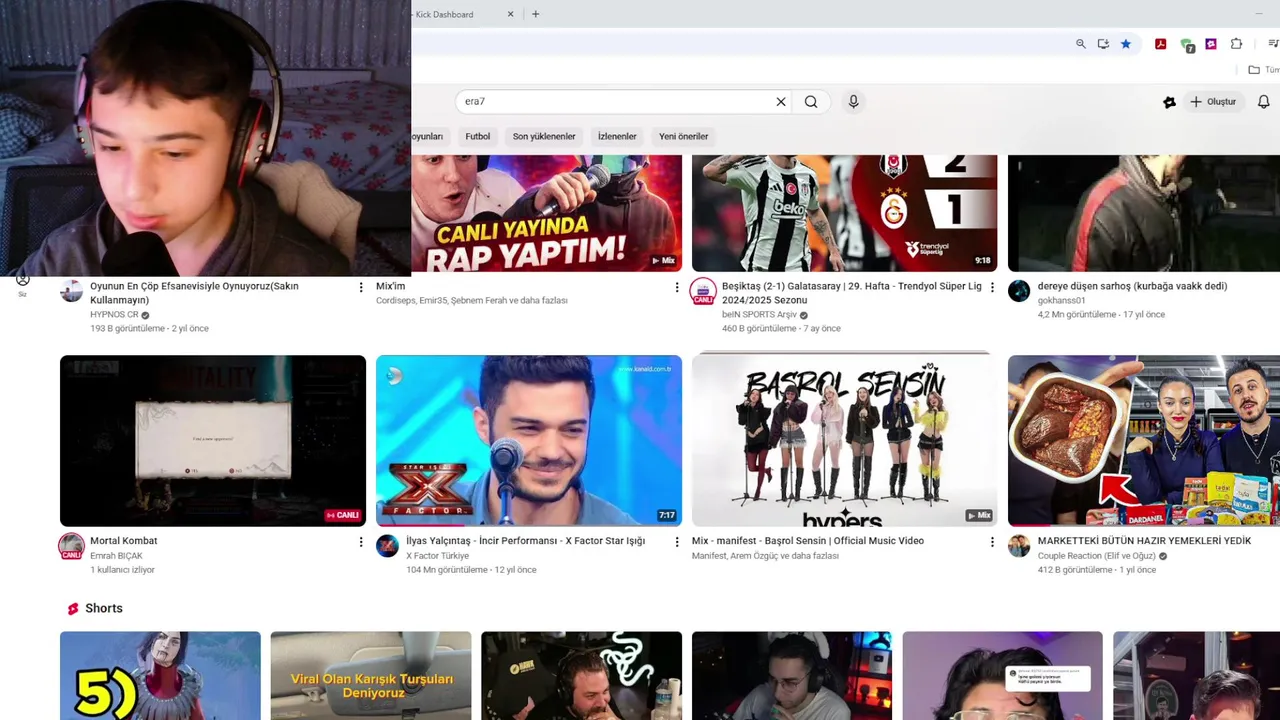Open the Başrol Sensin video thumbnail
The width and height of the screenshot is (1280, 720).
pyautogui.click(x=844, y=441)
